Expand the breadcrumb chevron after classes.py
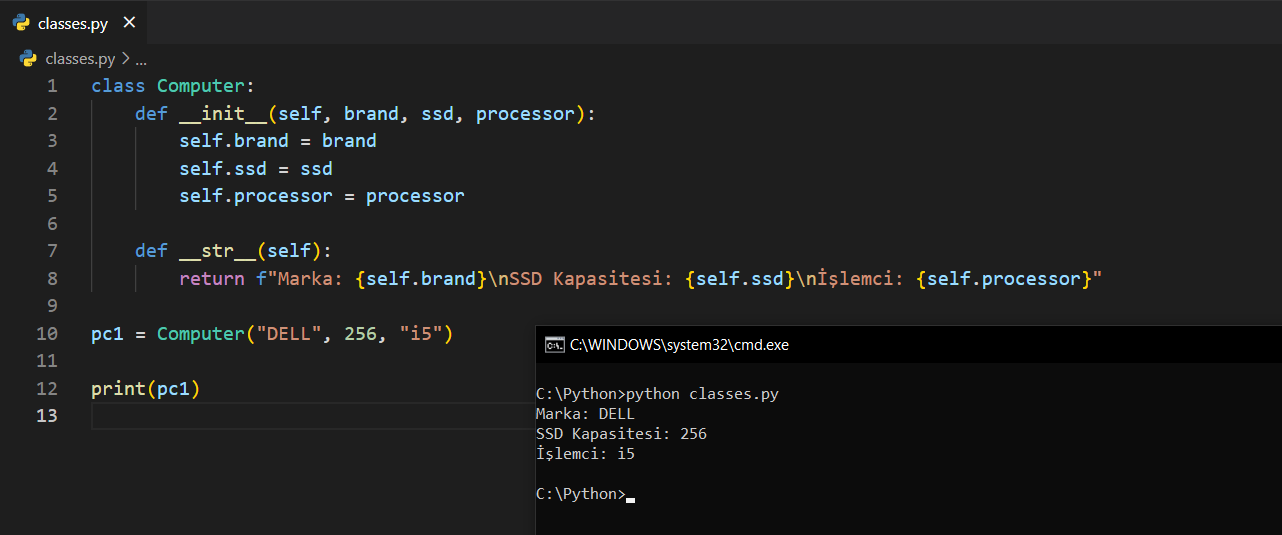The image size is (1282, 535). 126,59
